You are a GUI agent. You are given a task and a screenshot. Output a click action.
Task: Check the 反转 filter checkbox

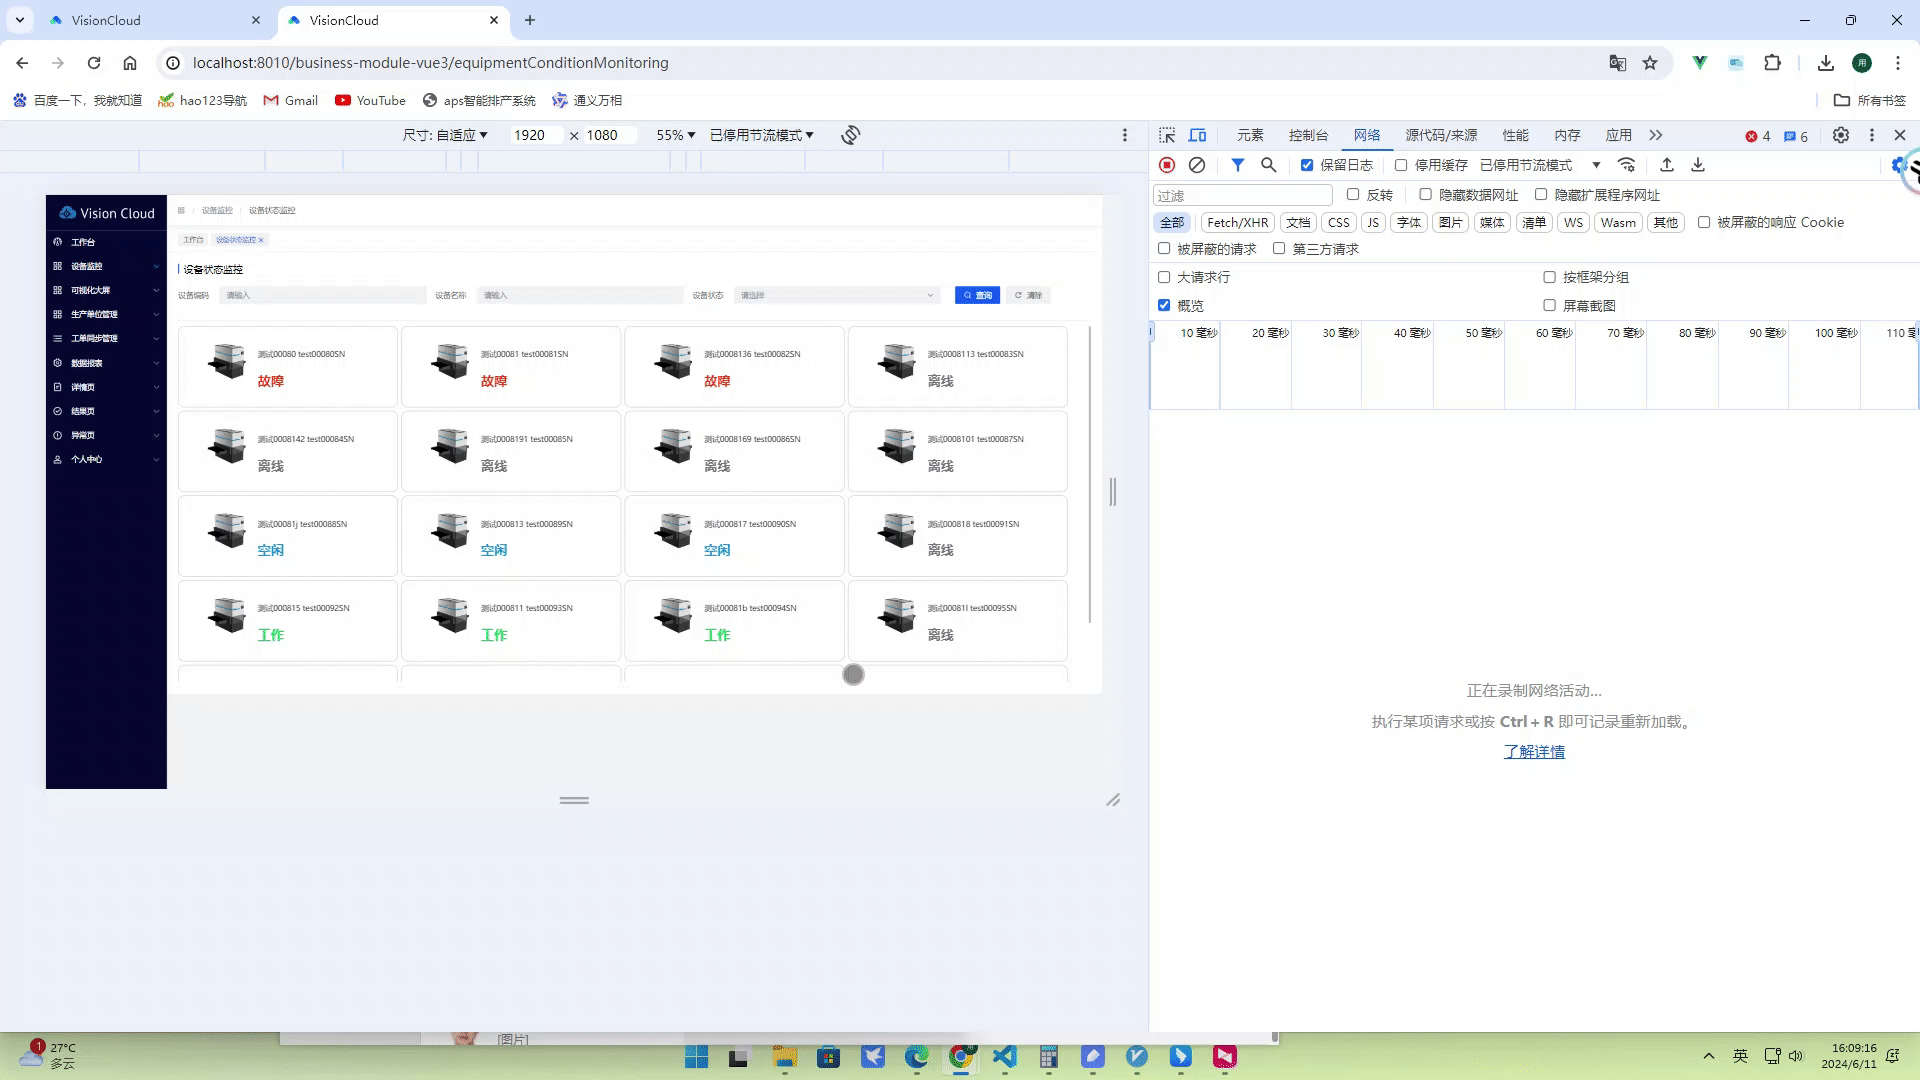[1353, 195]
